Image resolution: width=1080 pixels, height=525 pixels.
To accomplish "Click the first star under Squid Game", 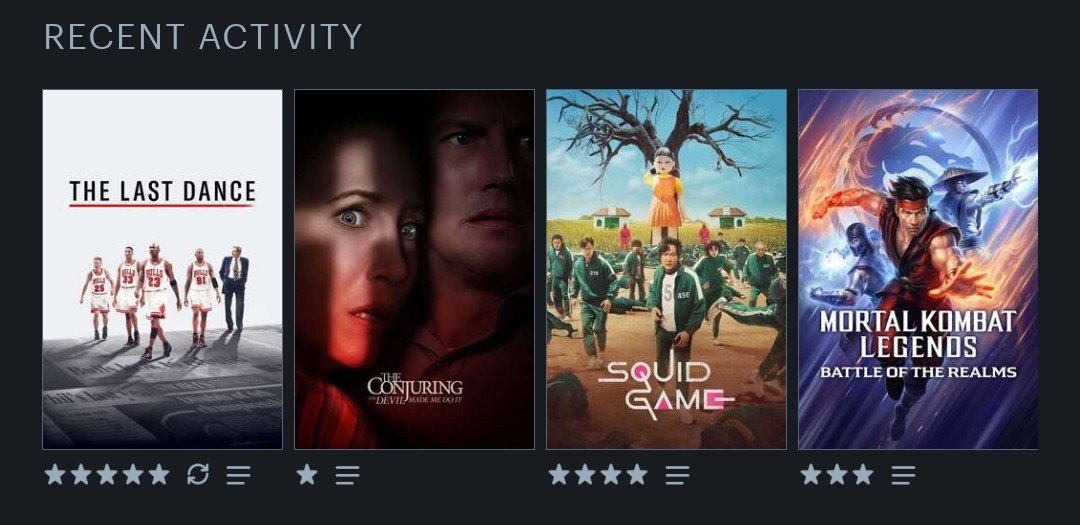I will (x=559, y=474).
